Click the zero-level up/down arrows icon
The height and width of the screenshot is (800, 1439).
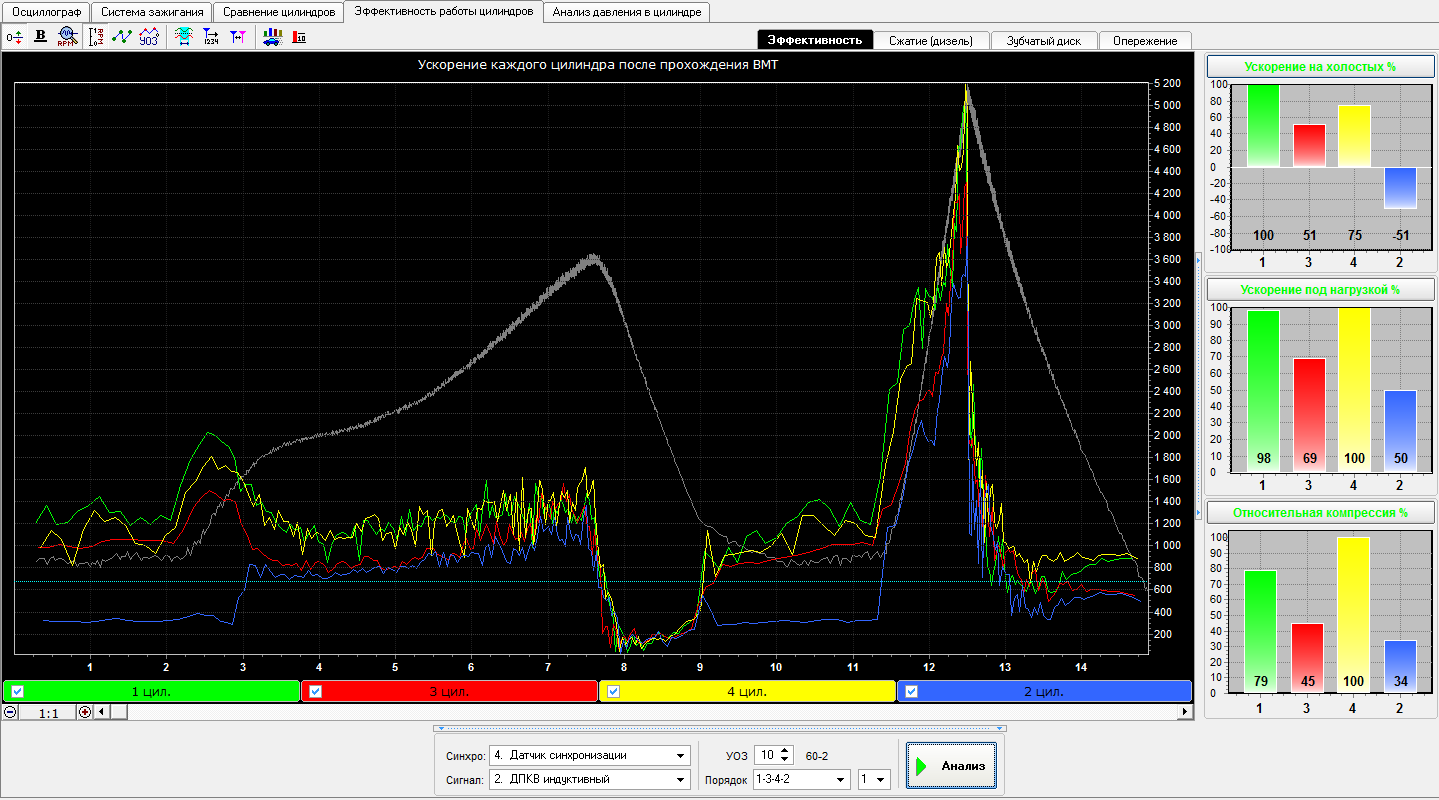pos(15,37)
